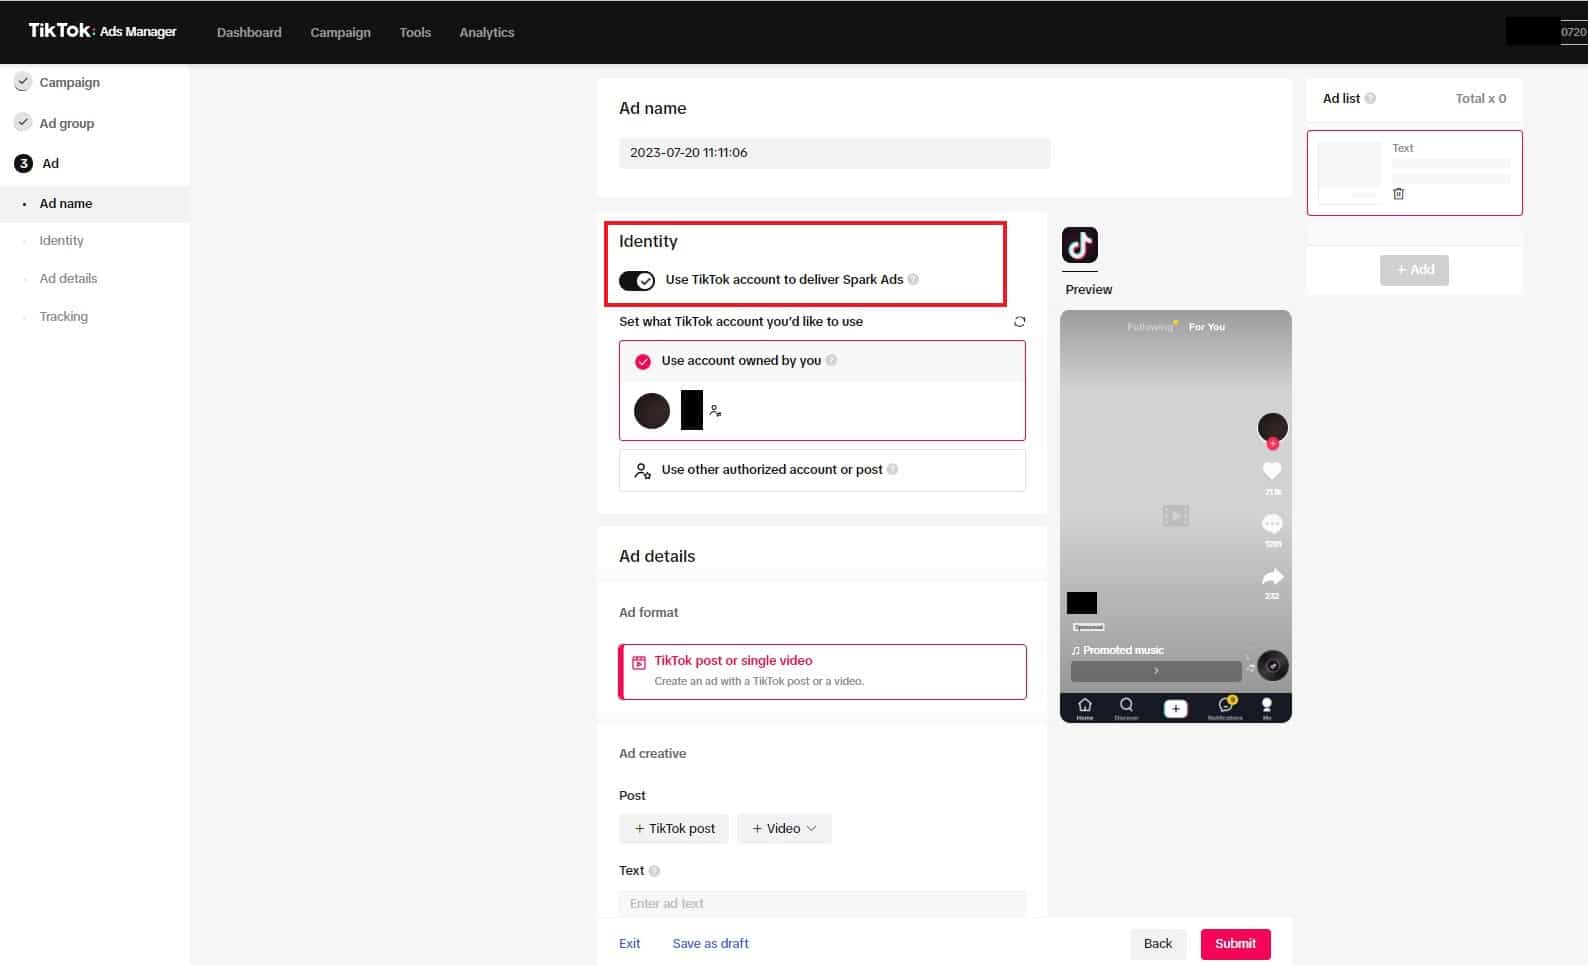Click the For You tab in preview
This screenshot has width=1588, height=965.
1206,327
